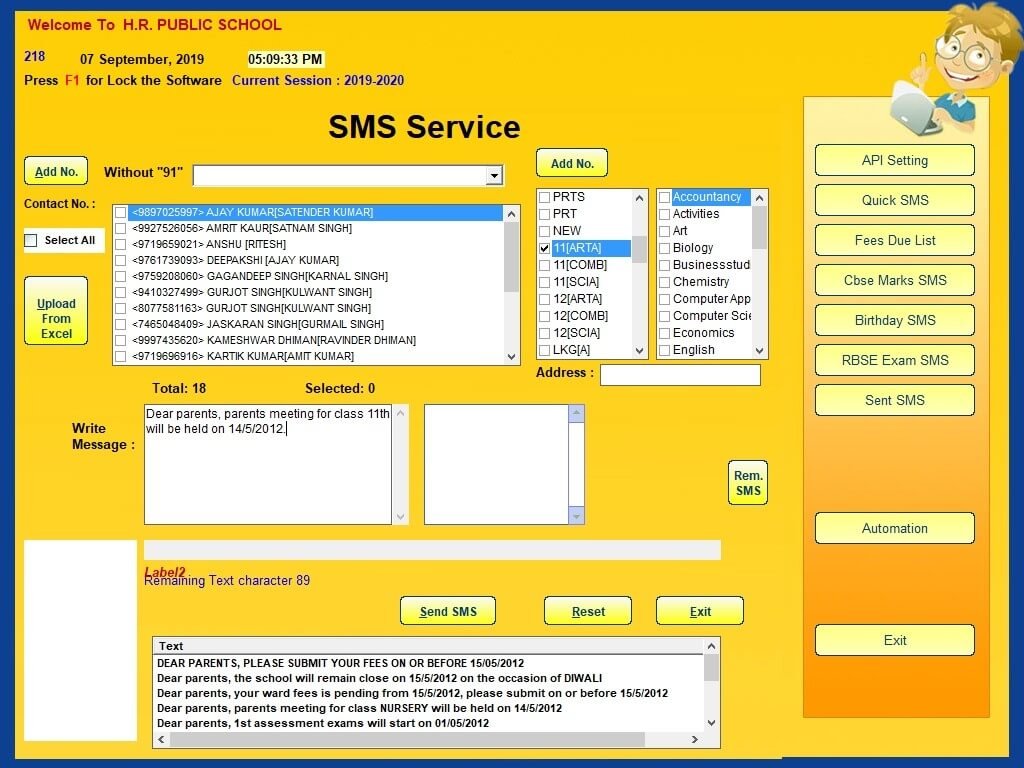Click Exit button beside Reset
1024x768 pixels.
(700, 611)
